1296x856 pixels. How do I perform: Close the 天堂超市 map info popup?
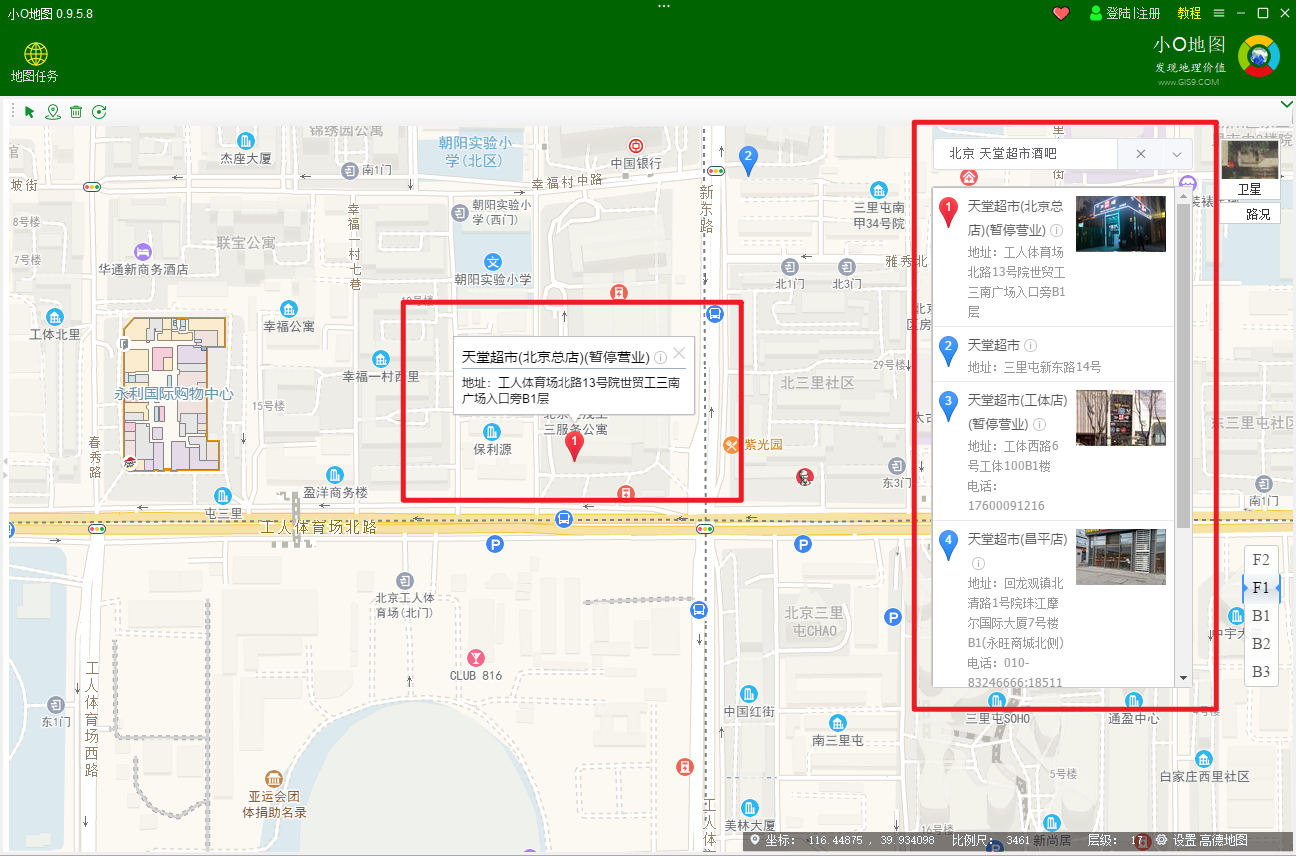(680, 352)
